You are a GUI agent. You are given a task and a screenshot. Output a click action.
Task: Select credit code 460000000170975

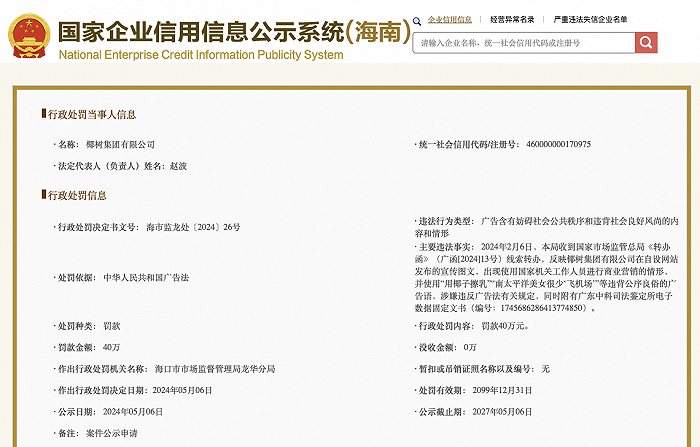point(558,144)
